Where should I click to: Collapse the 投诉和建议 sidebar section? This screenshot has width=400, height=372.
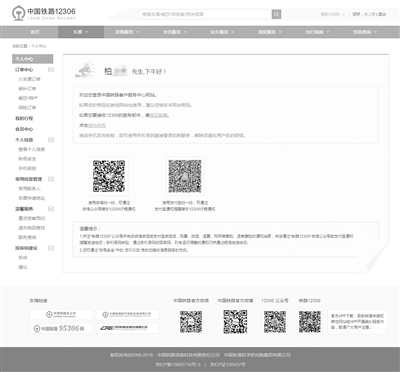[51, 248]
